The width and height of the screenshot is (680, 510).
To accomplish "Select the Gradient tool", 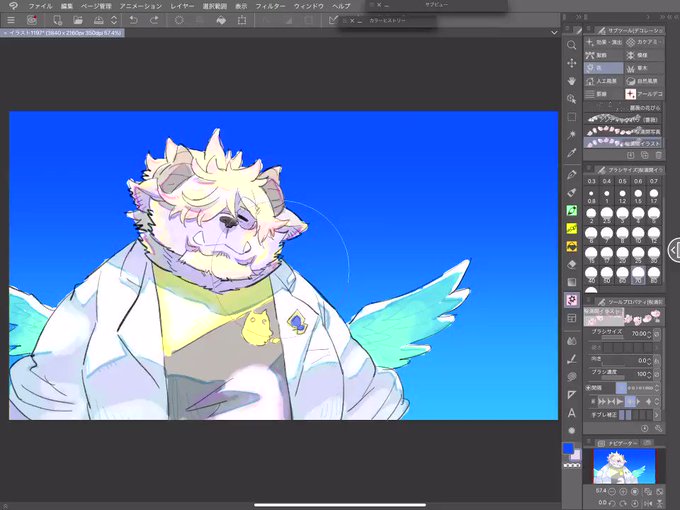I will 572,282.
